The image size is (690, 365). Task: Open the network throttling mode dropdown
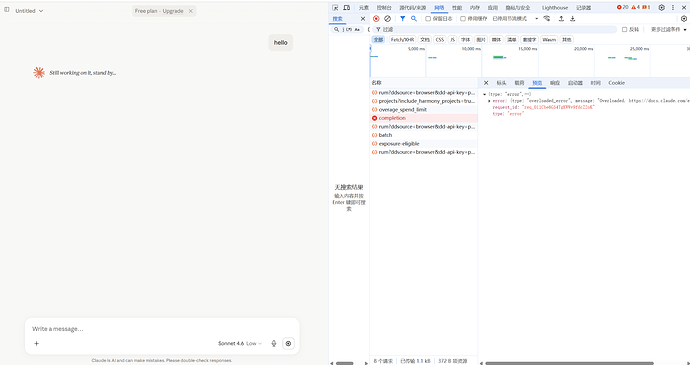click(x=515, y=18)
